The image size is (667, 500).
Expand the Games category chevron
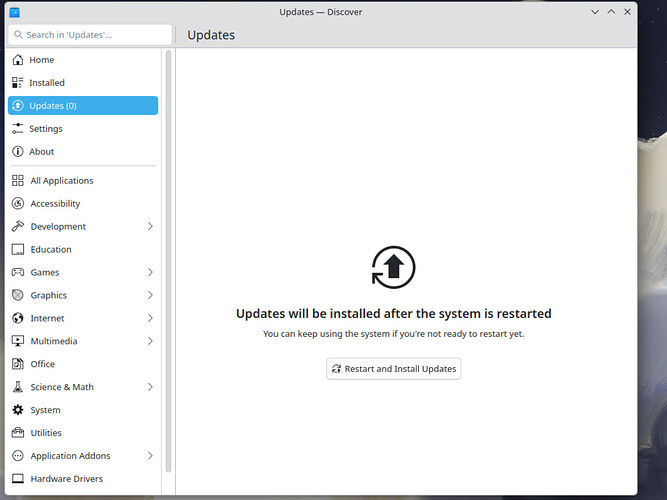coord(150,272)
